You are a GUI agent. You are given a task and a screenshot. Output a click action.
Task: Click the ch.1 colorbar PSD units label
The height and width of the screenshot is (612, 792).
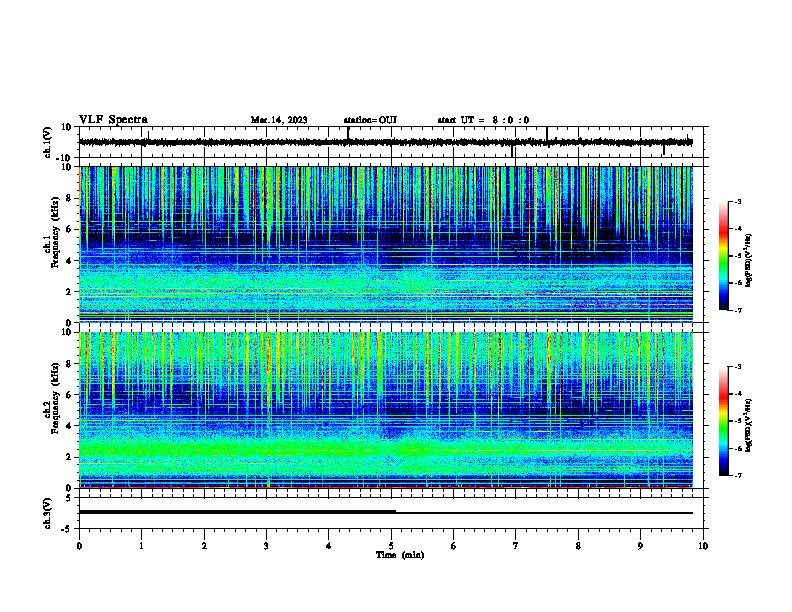[748, 260]
